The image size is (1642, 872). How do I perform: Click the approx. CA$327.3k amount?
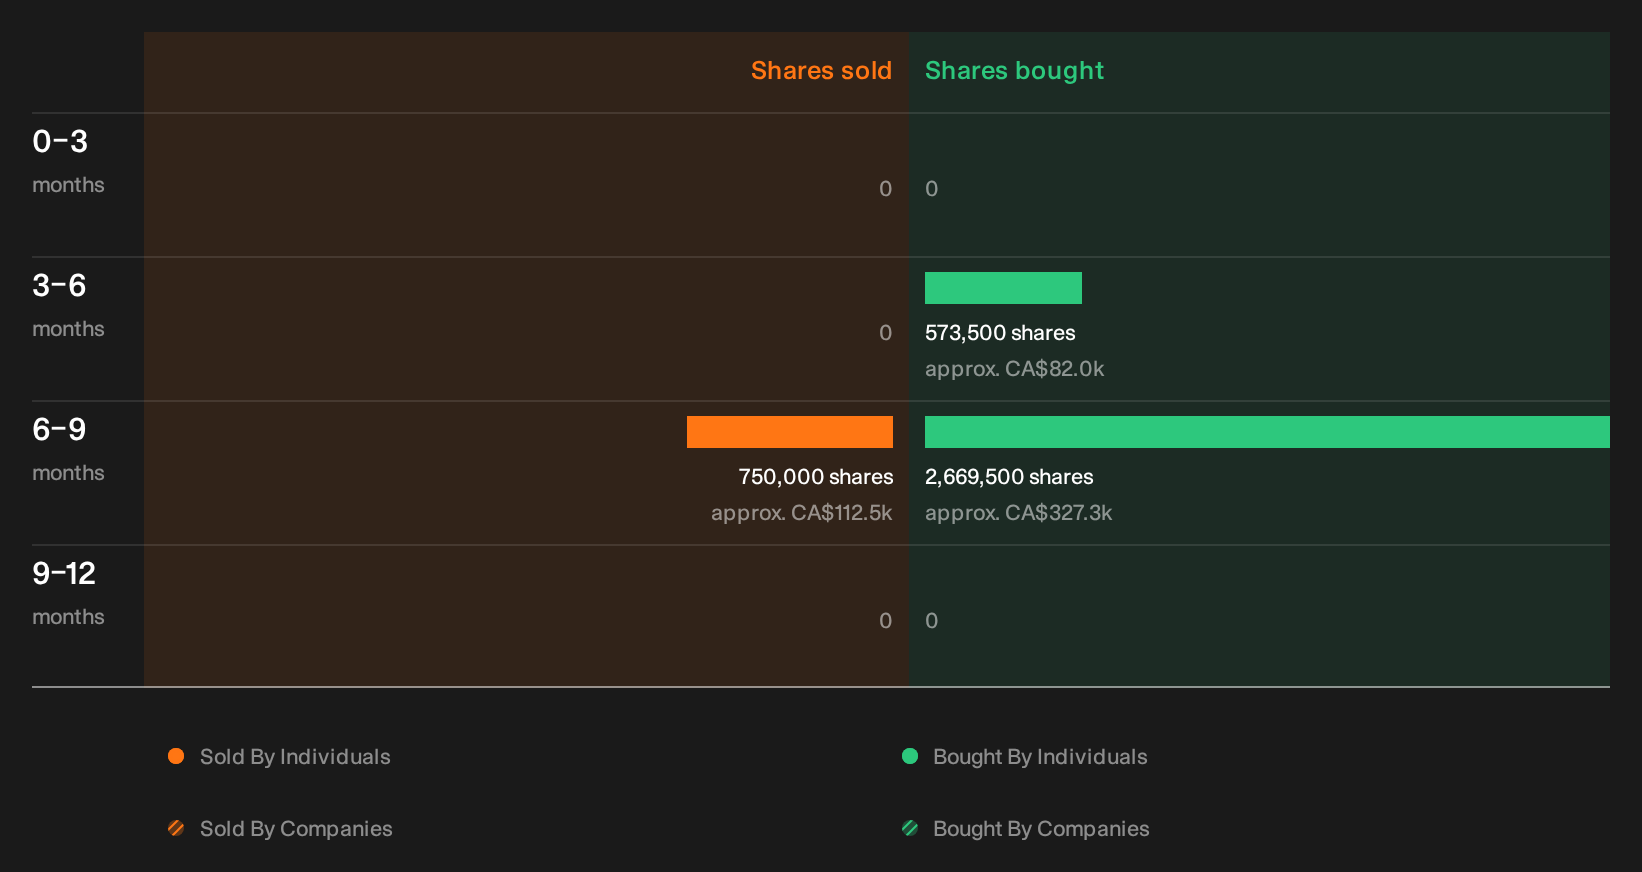click(1018, 513)
